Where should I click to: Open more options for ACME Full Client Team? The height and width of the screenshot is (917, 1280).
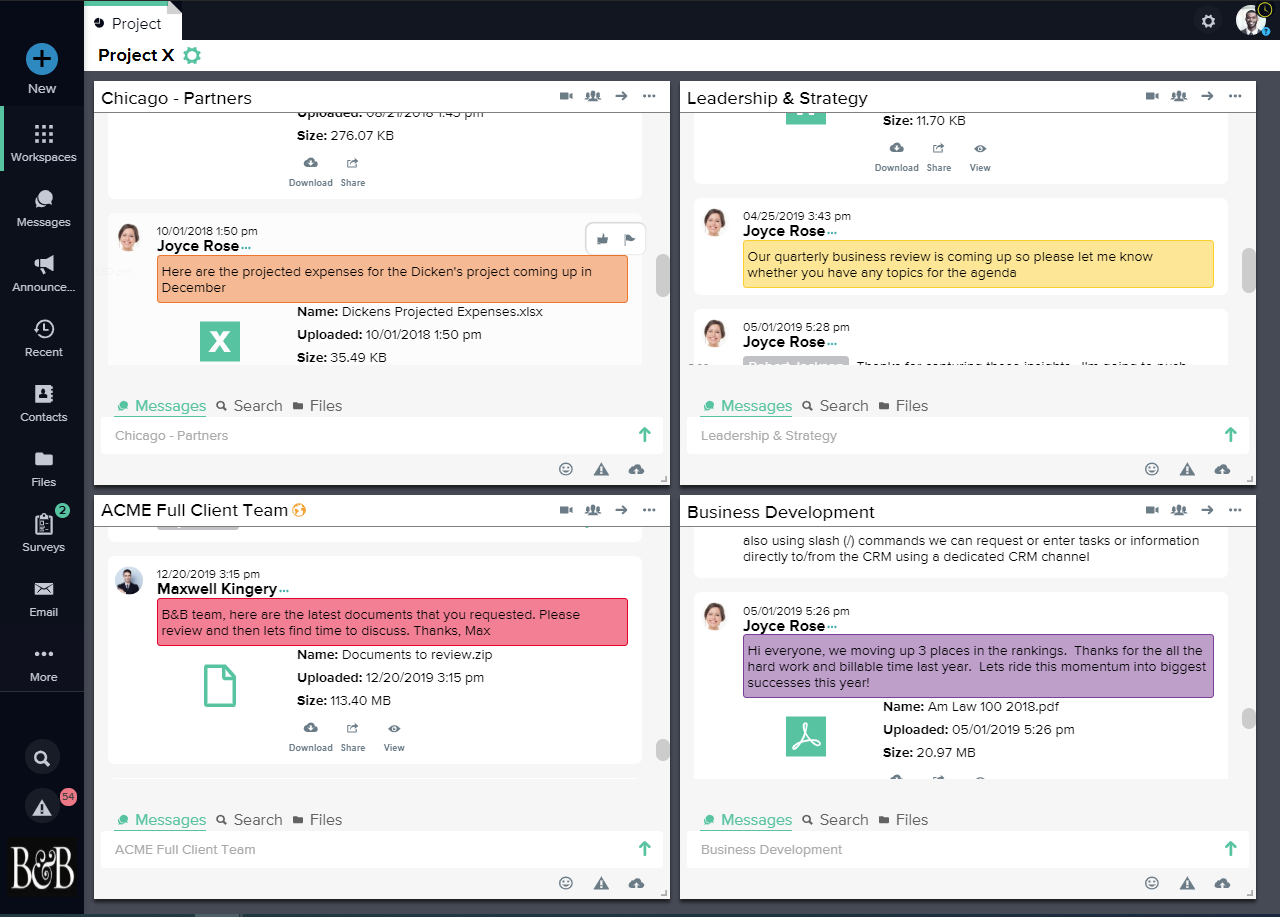click(649, 510)
